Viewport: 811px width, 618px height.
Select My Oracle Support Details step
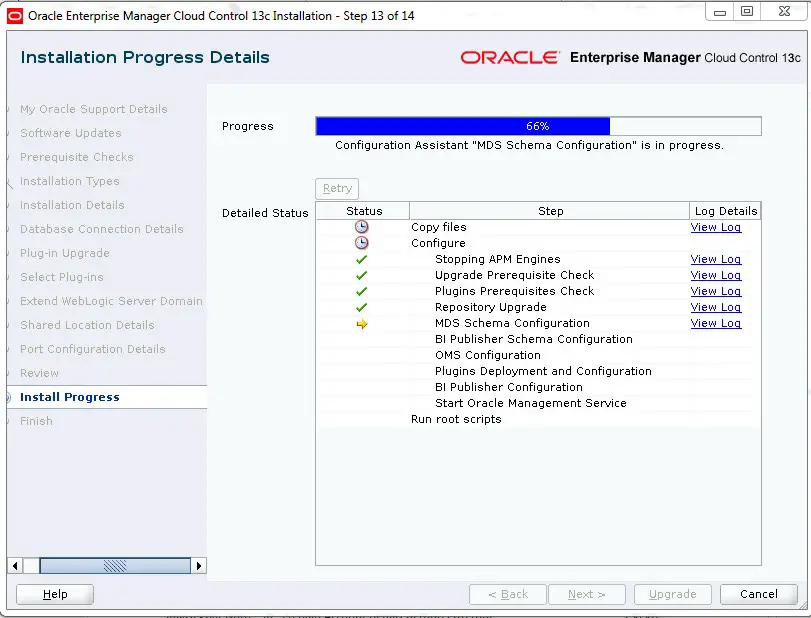tap(94, 109)
